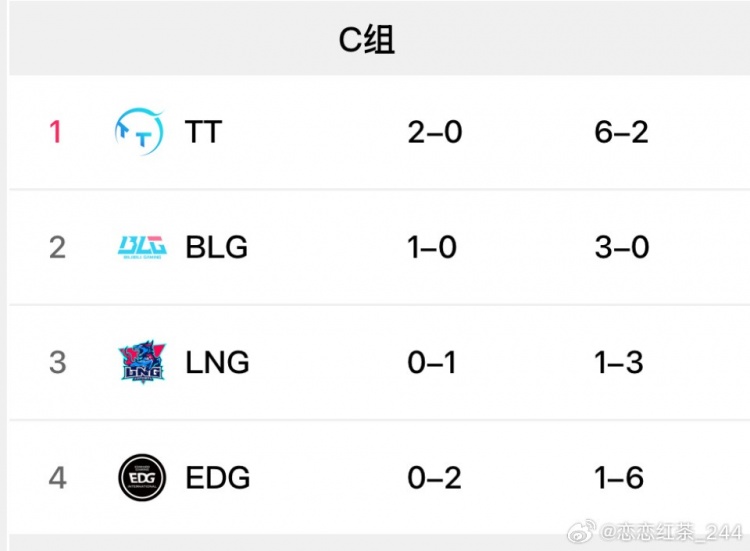Image resolution: width=750 pixels, height=551 pixels.
Task: Click the EDG team logo
Action: point(141,477)
